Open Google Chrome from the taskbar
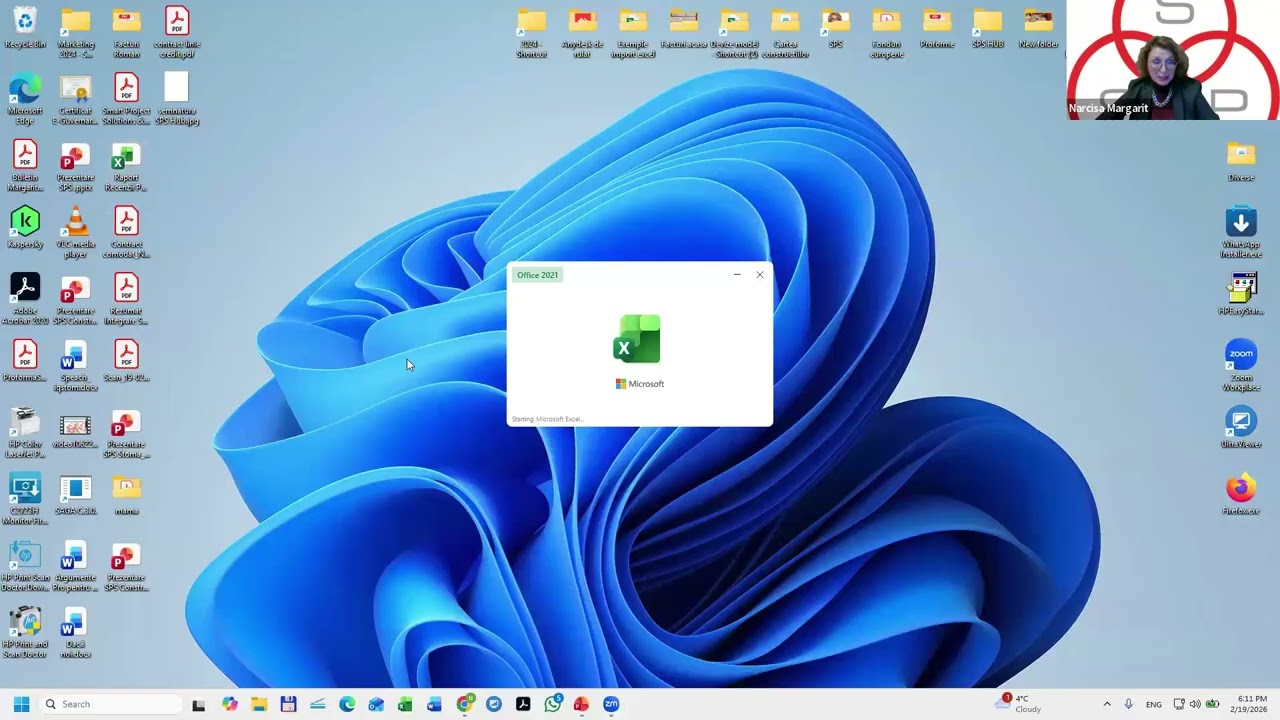Viewport: 1280px width, 720px height. pyautogui.click(x=464, y=704)
